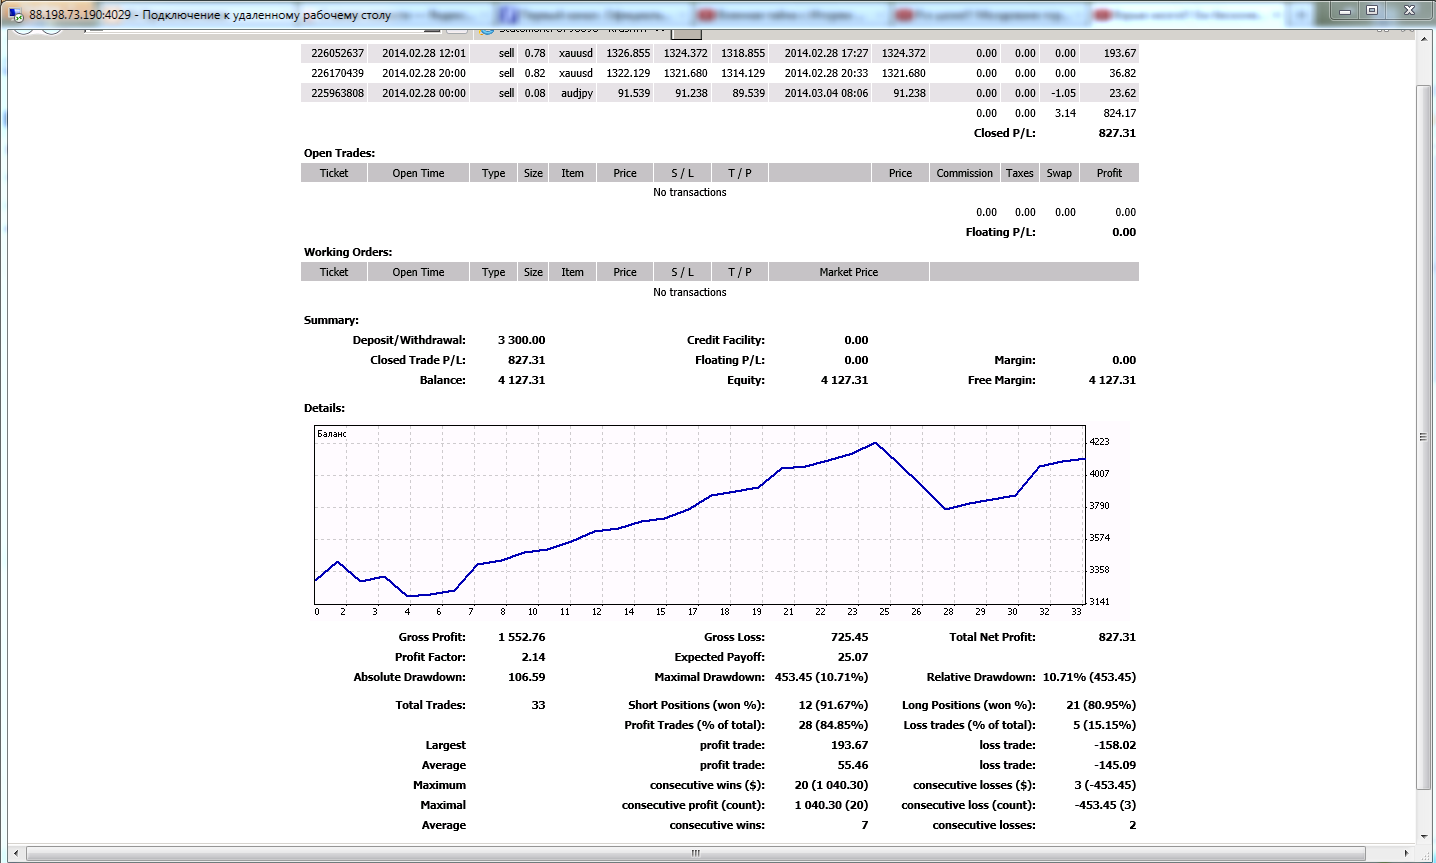
Task: Click the Total Trades value 33
Action: tap(538, 705)
